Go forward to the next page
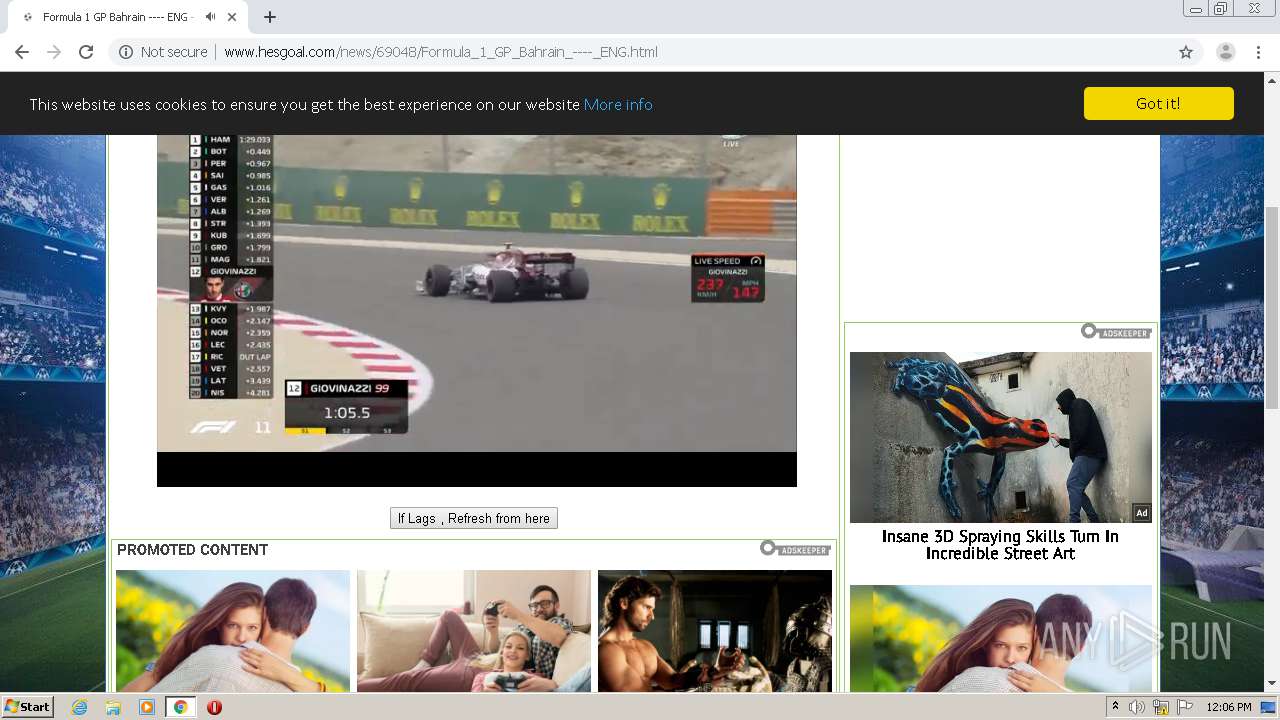The image size is (1280, 720). click(54, 52)
